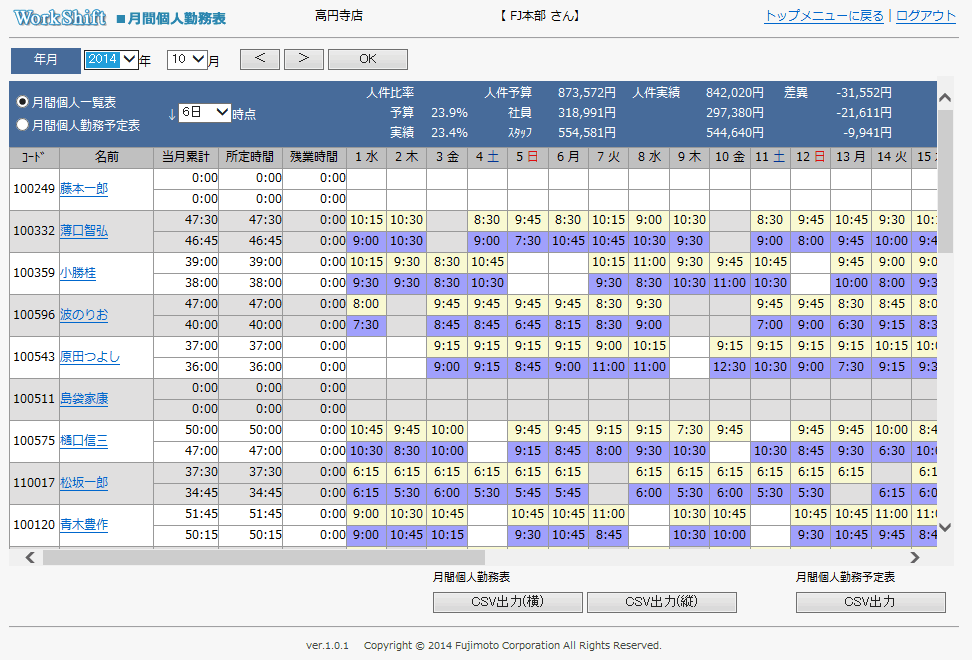Open the year 2014 dropdown
The image size is (972, 660).
(x=111, y=59)
